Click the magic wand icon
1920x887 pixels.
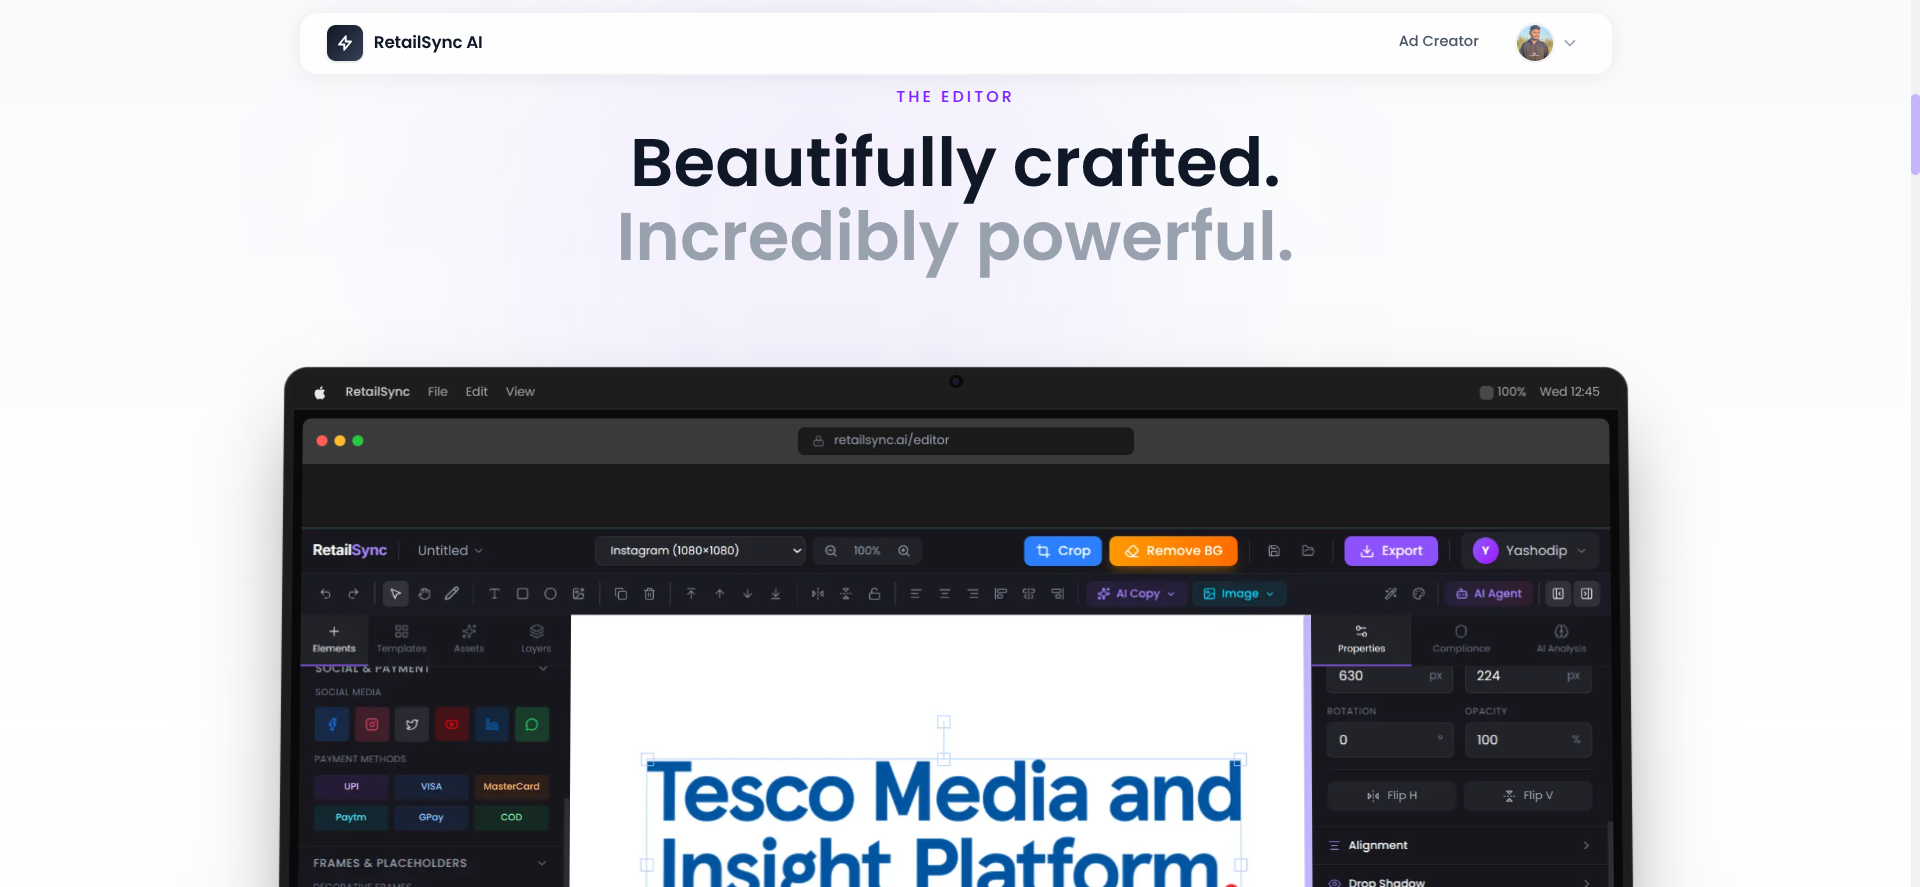click(x=1391, y=594)
